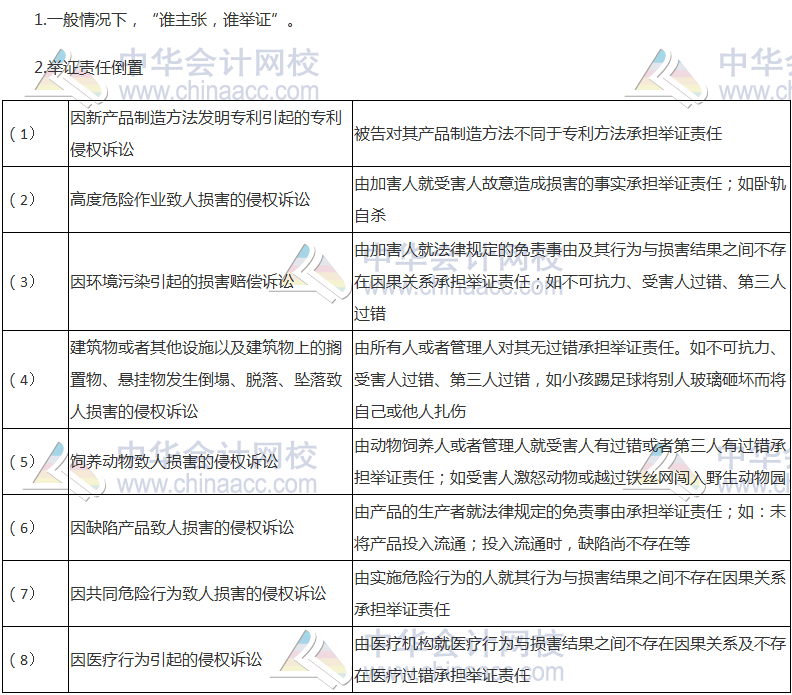Click the 因共同危险行为致人损害 lawsuit cell
792x695 pixels.
[198, 593]
